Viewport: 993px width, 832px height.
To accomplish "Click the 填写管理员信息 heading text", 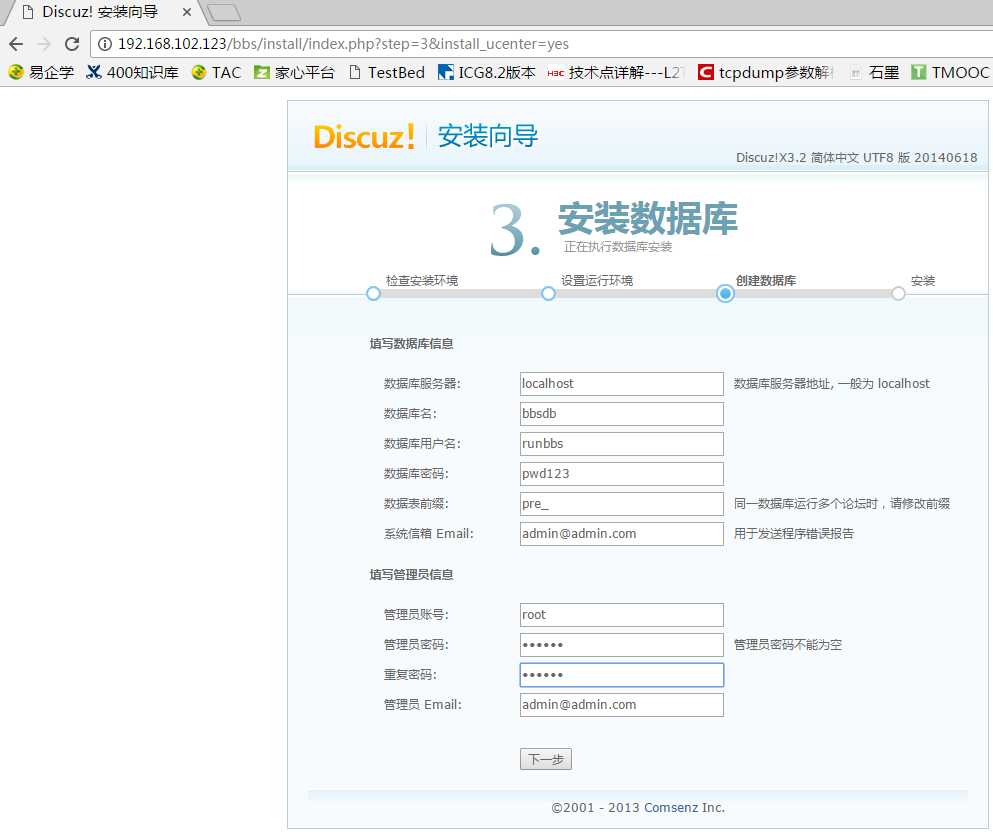I will coord(412,575).
